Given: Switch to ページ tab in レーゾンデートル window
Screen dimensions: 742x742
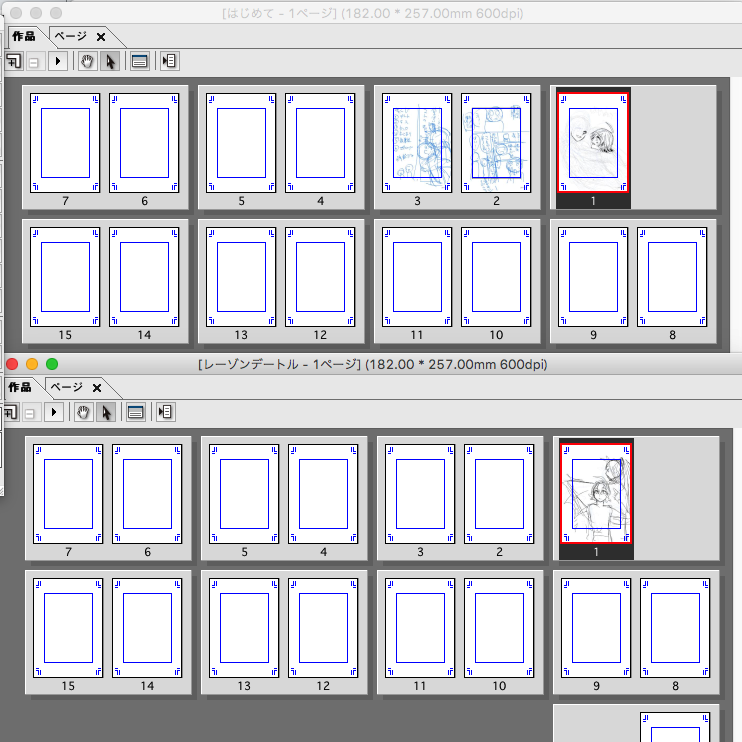Looking at the screenshot, I should (x=67, y=388).
